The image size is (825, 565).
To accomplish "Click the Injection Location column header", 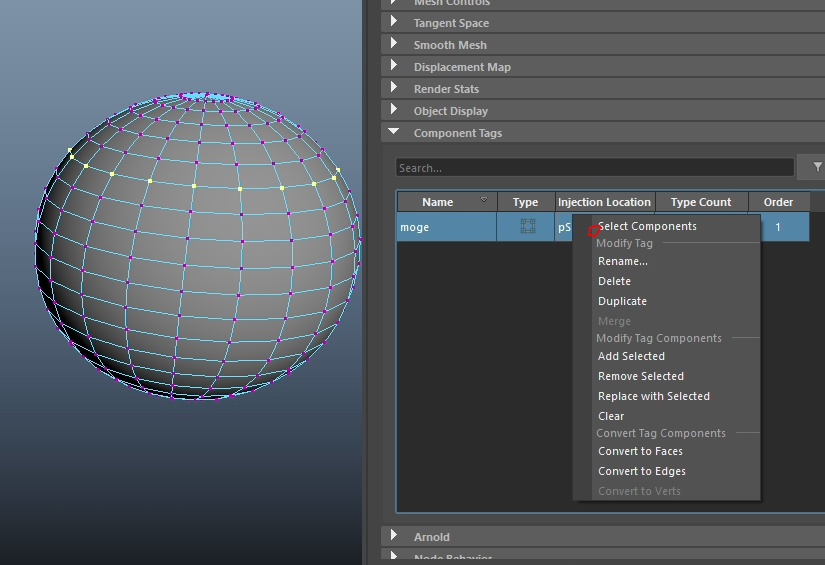I will tap(605, 202).
